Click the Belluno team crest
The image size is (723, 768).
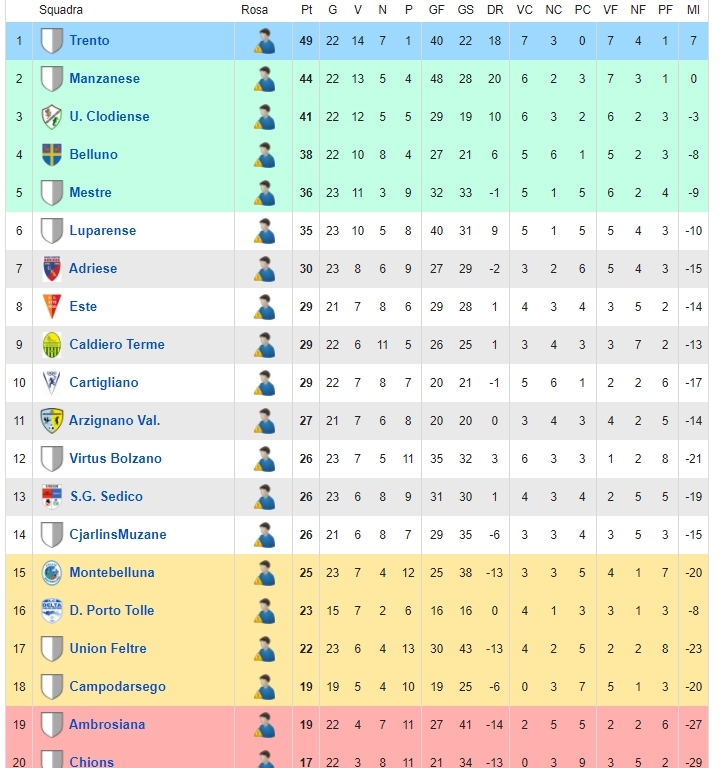(x=51, y=155)
